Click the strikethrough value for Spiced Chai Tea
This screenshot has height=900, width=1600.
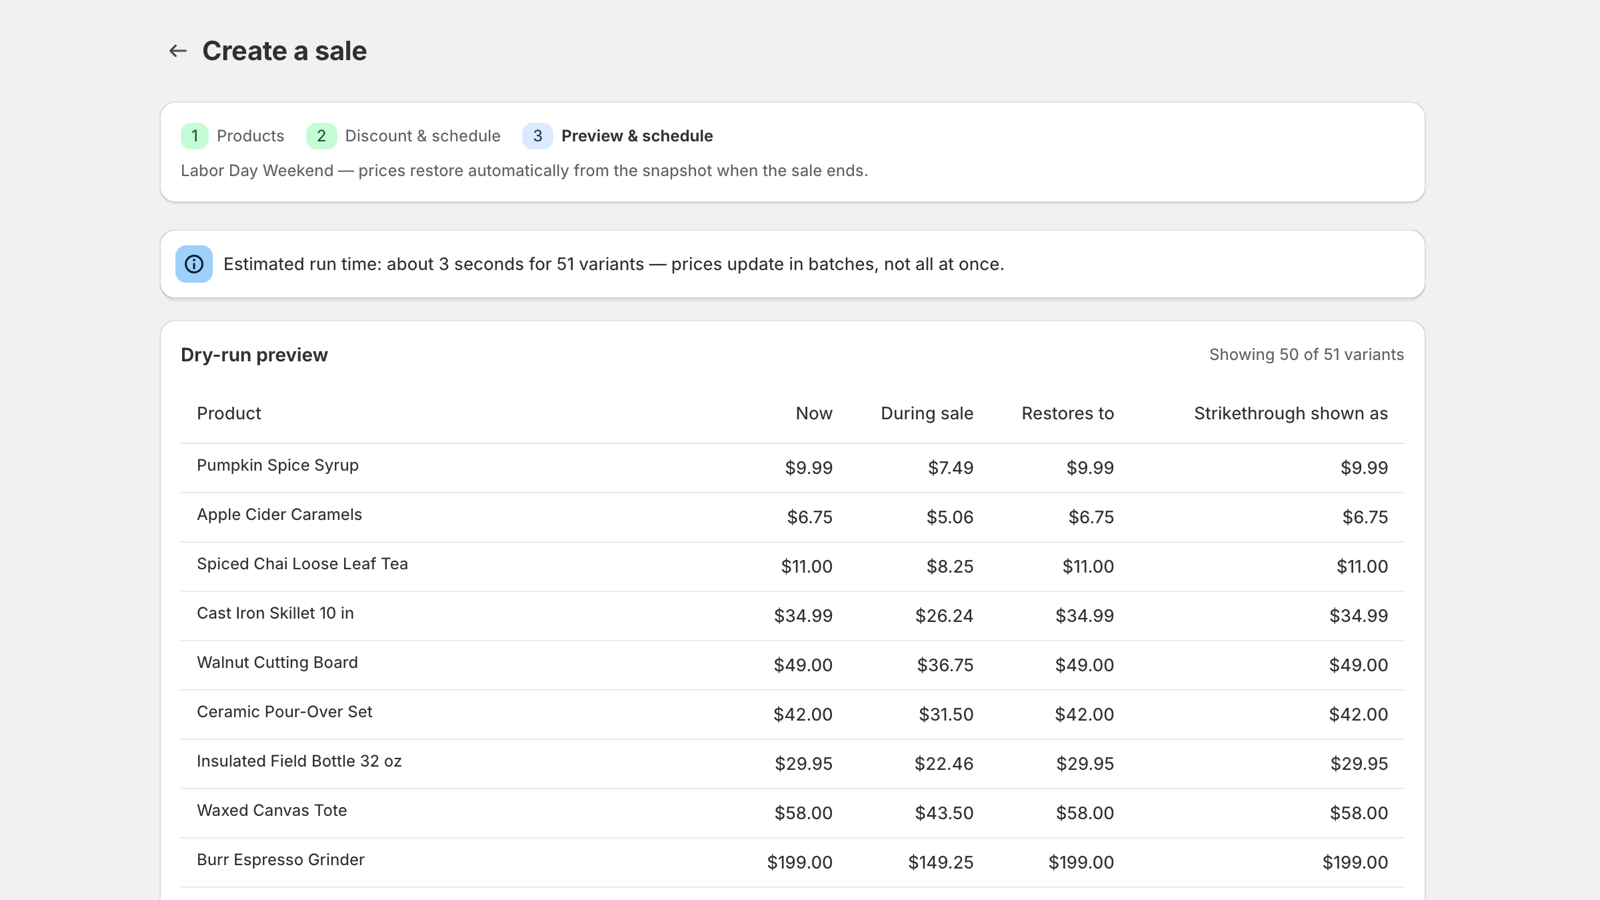(1362, 567)
